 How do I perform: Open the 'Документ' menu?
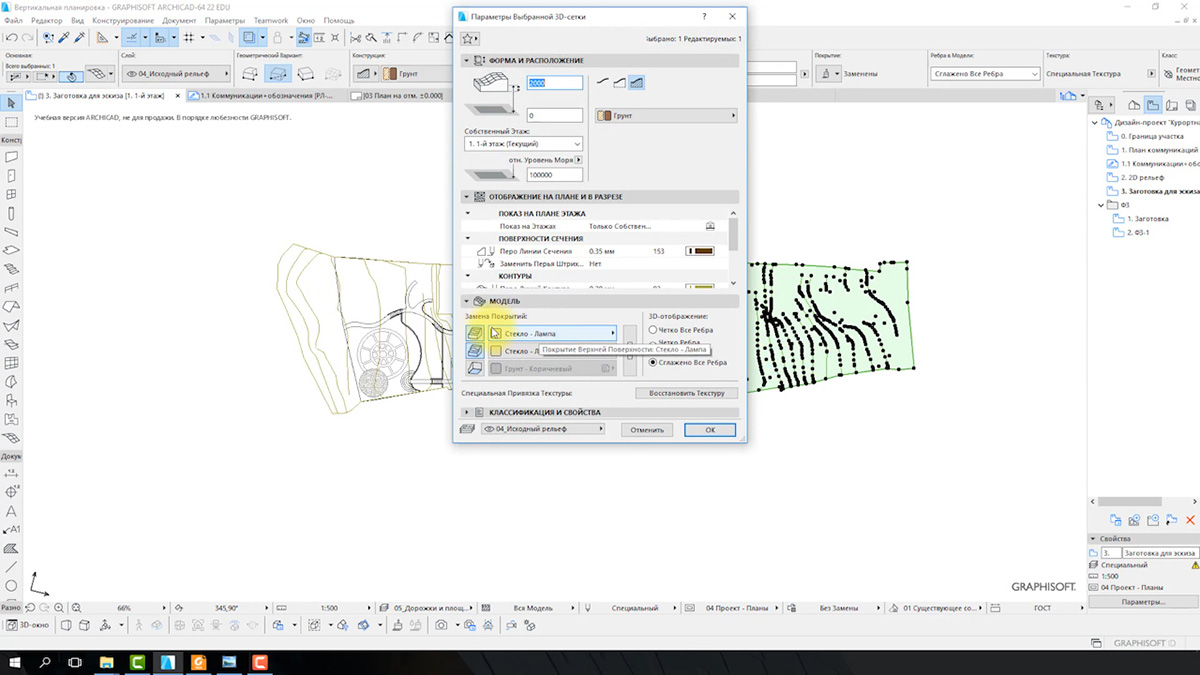click(x=179, y=20)
